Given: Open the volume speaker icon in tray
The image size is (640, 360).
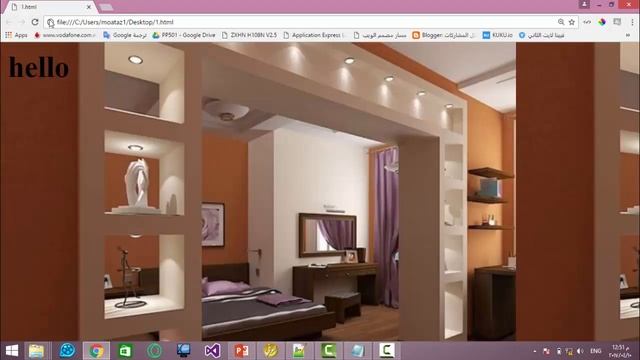Looking at the screenshot, I should (x=580, y=351).
